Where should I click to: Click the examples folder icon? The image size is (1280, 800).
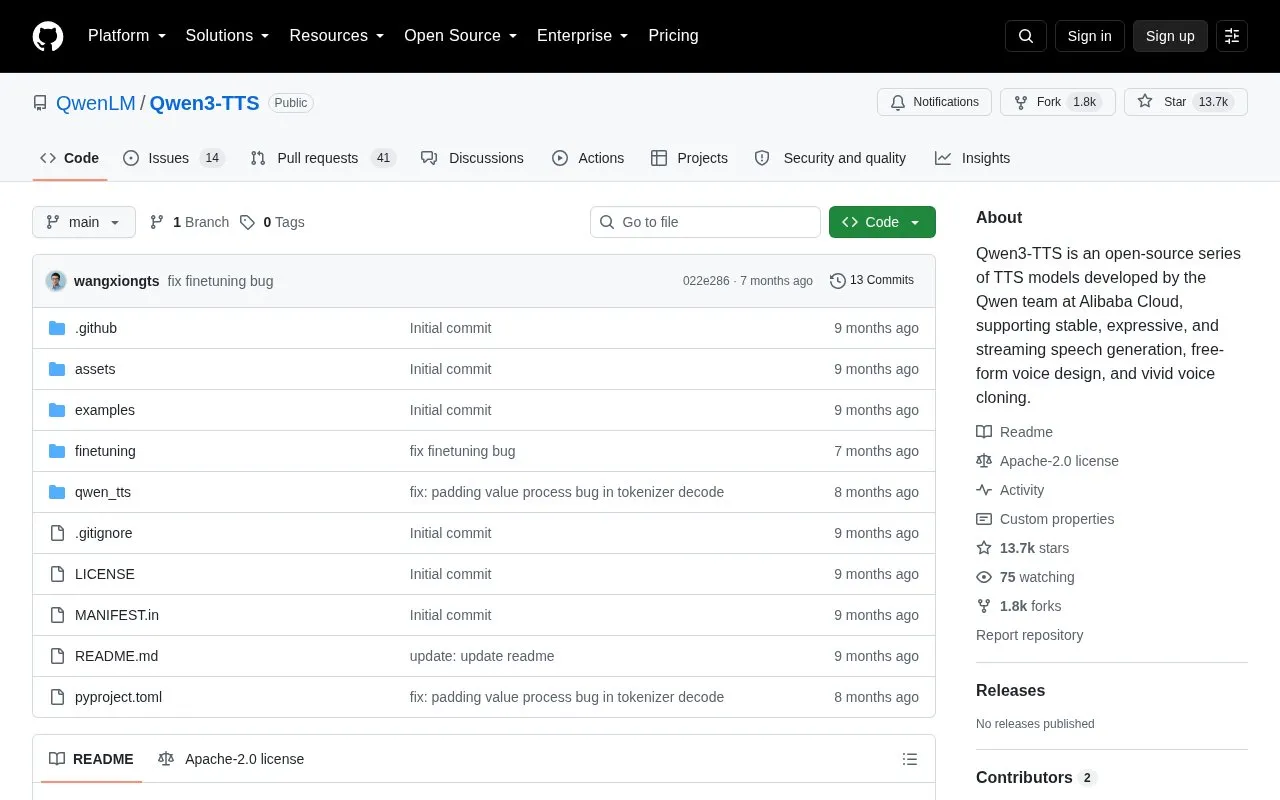point(57,410)
